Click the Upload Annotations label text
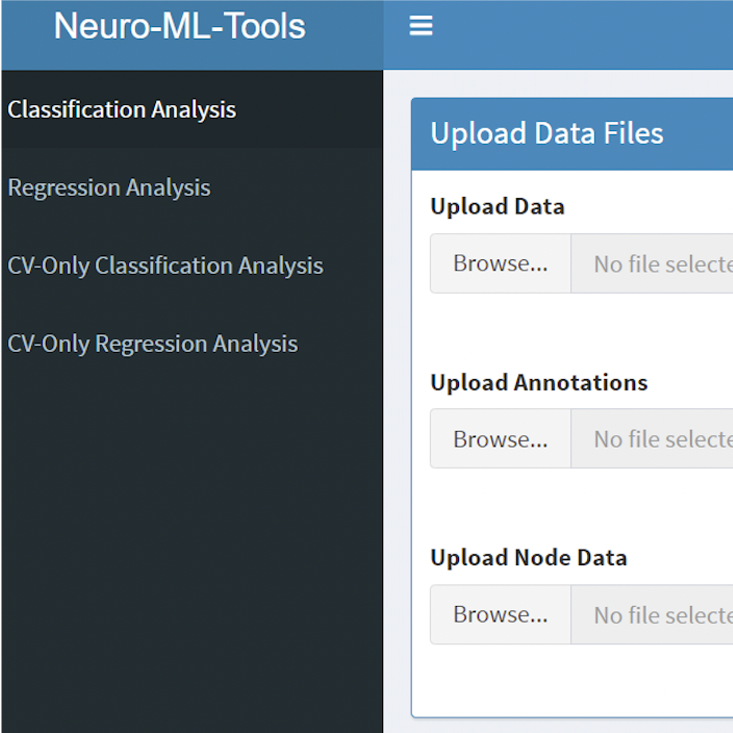This screenshot has width=733, height=733. coord(539,383)
